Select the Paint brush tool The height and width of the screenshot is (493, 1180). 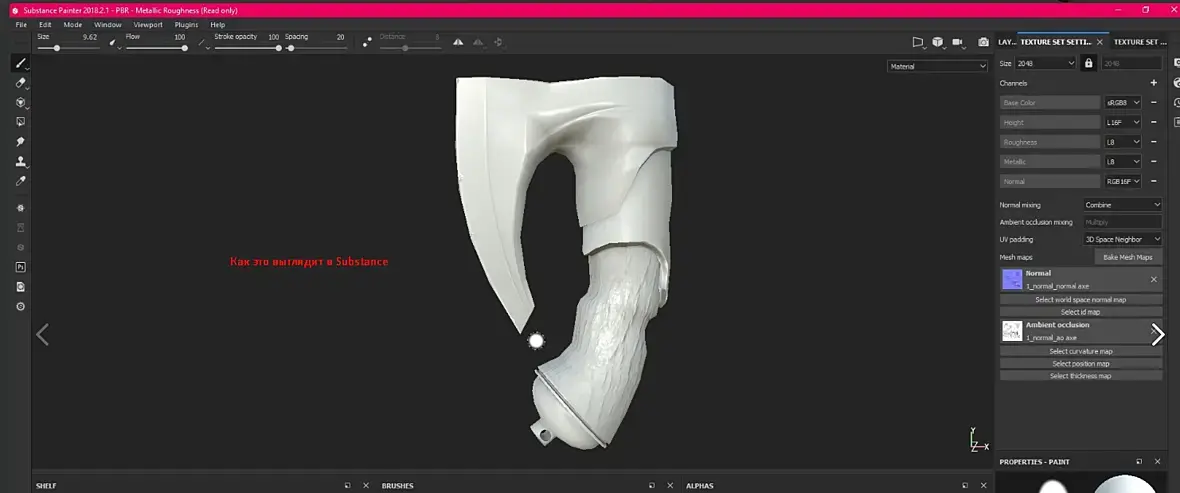point(20,63)
